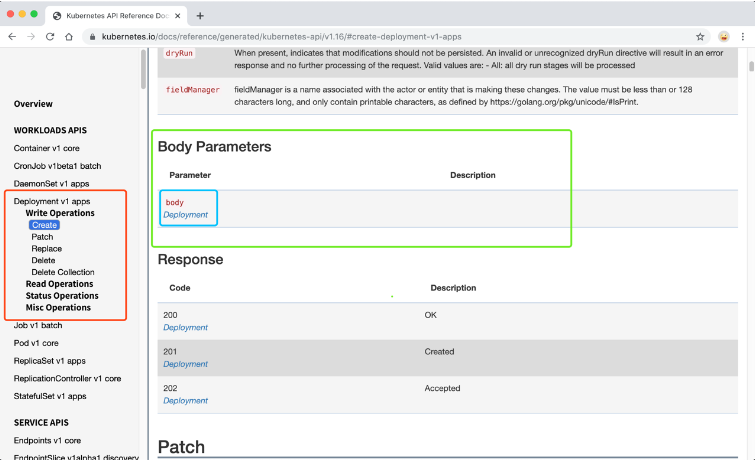Expand Status Operations under Deployment
This screenshot has height=462, width=755.
(x=62, y=296)
